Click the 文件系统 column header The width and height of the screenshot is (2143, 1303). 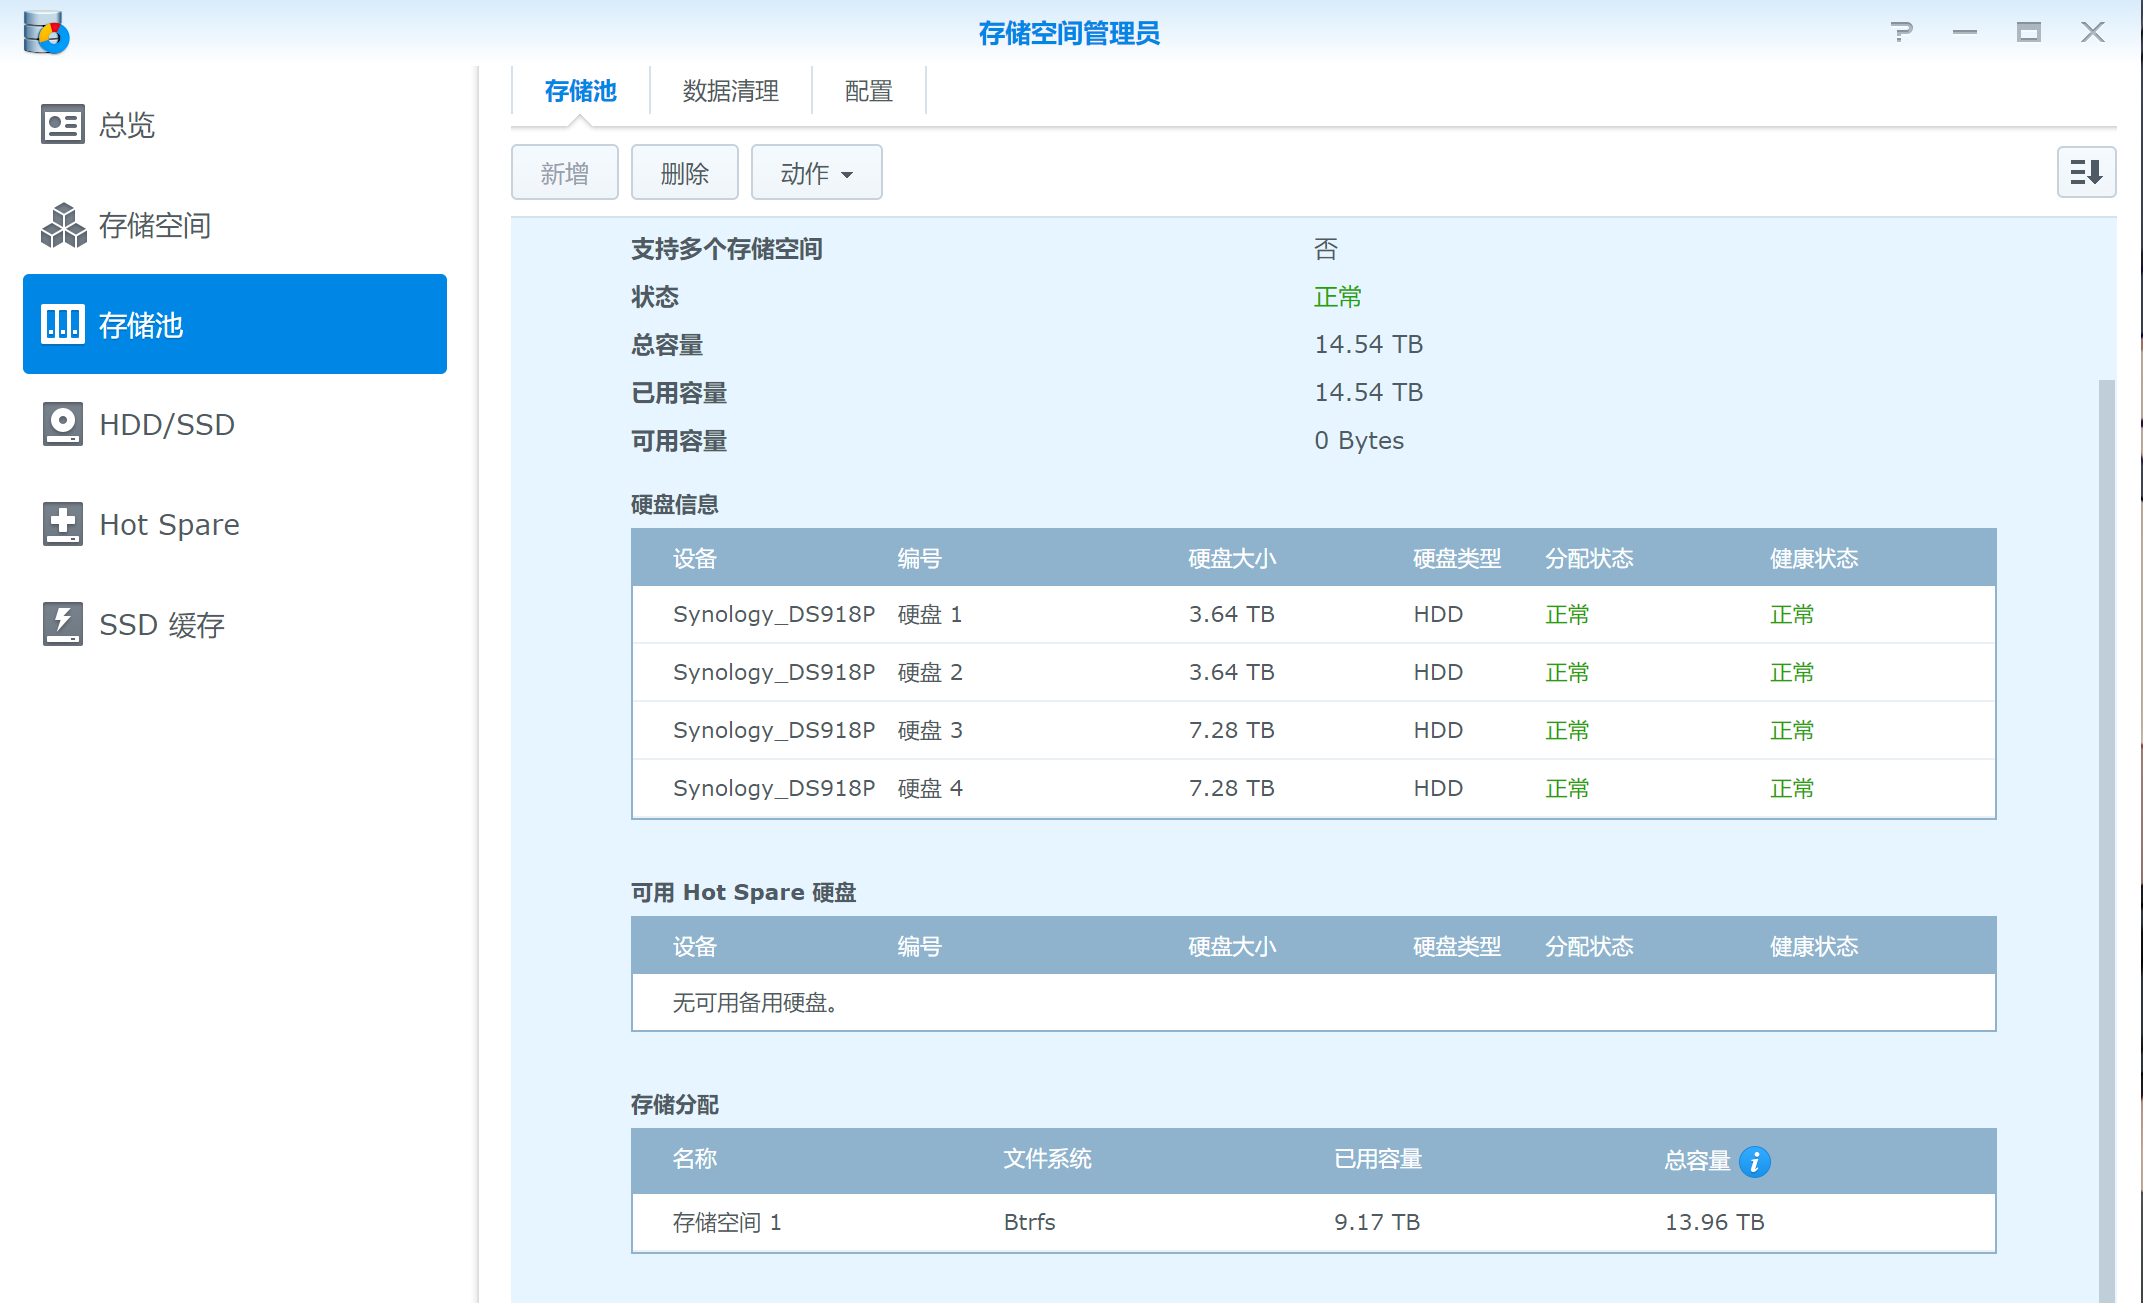[x=1047, y=1159]
